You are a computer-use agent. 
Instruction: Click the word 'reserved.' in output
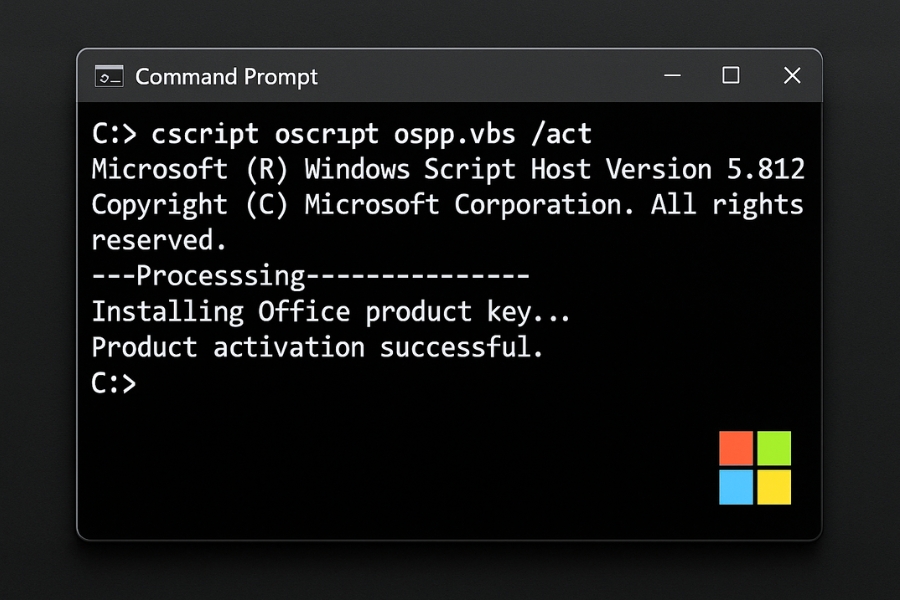coord(159,241)
